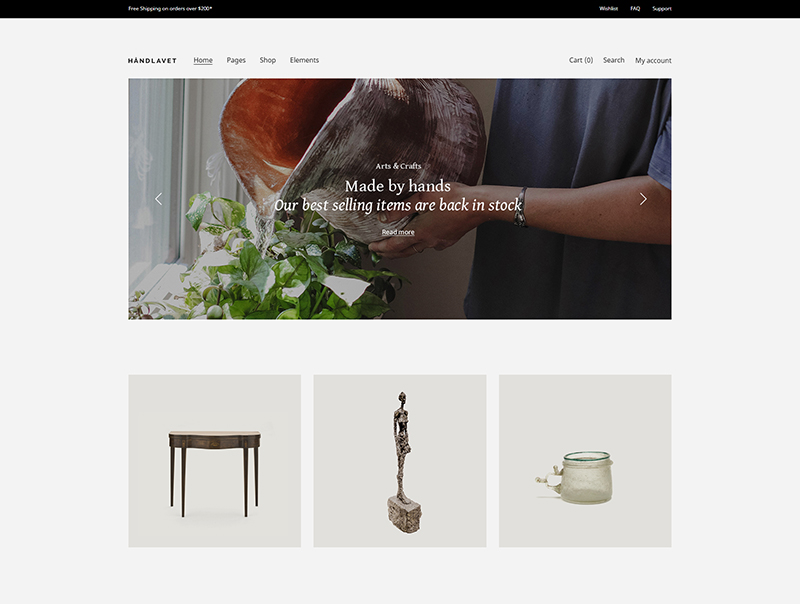This screenshot has width=800, height=604.
Task: Click the HÅNDLAVET logo
Action: click(152, 61)
